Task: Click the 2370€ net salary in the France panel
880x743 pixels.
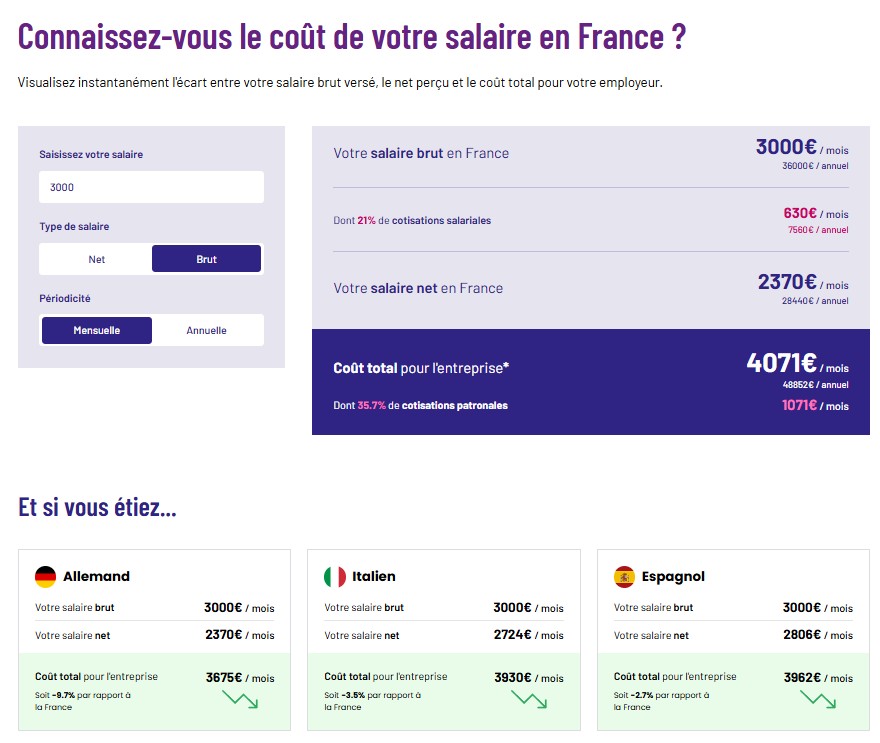Action: click(787, 283)
